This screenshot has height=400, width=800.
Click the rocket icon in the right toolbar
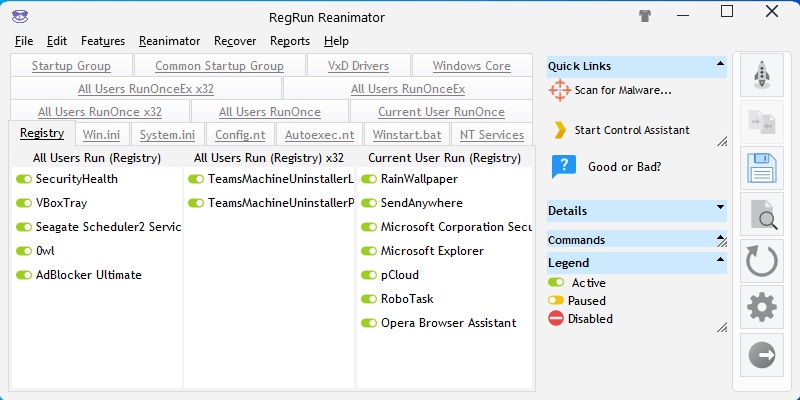point(761,76)
